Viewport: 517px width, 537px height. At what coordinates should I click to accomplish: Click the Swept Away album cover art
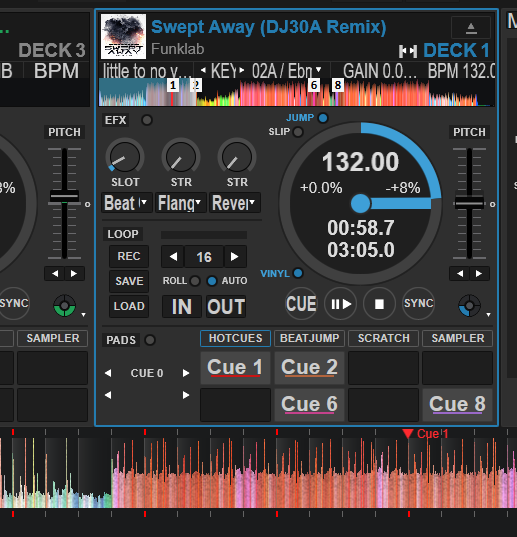(x=123, y=37)
